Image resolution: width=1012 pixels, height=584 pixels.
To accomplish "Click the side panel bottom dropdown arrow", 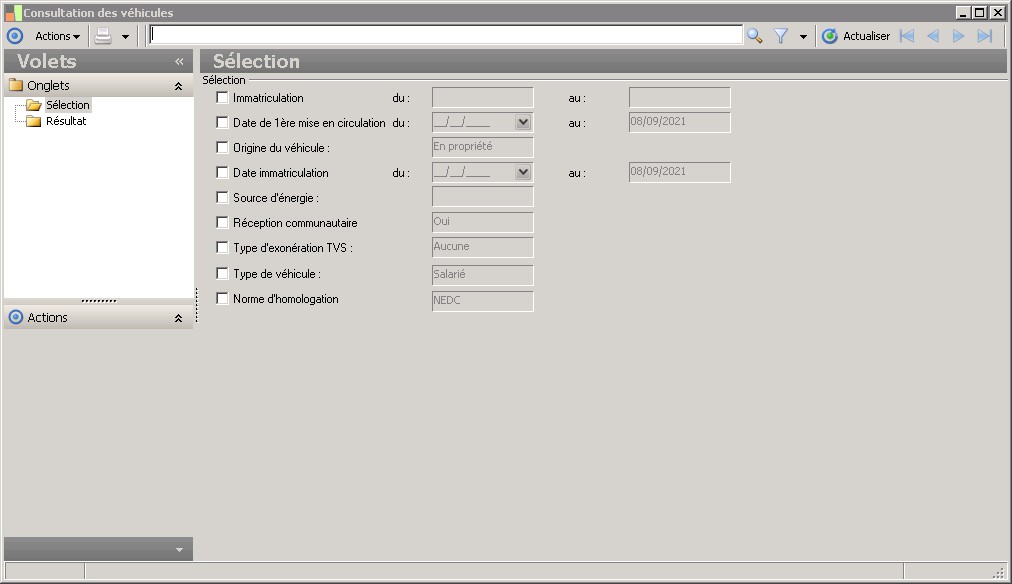I will [179, 550].
